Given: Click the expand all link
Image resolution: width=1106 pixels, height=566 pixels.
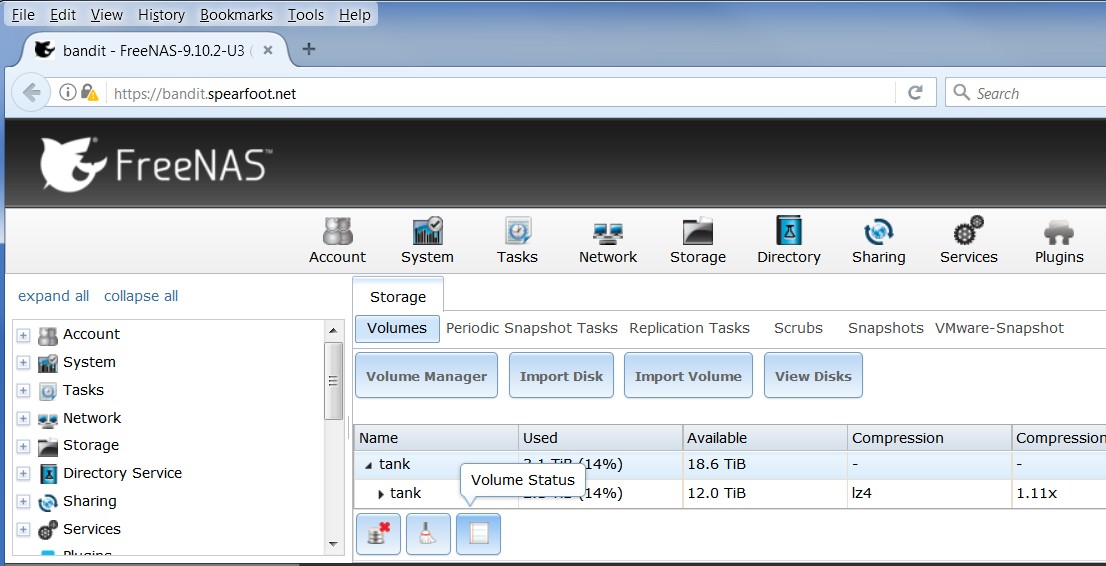Looking at the screenshot, I should (54, 296).
